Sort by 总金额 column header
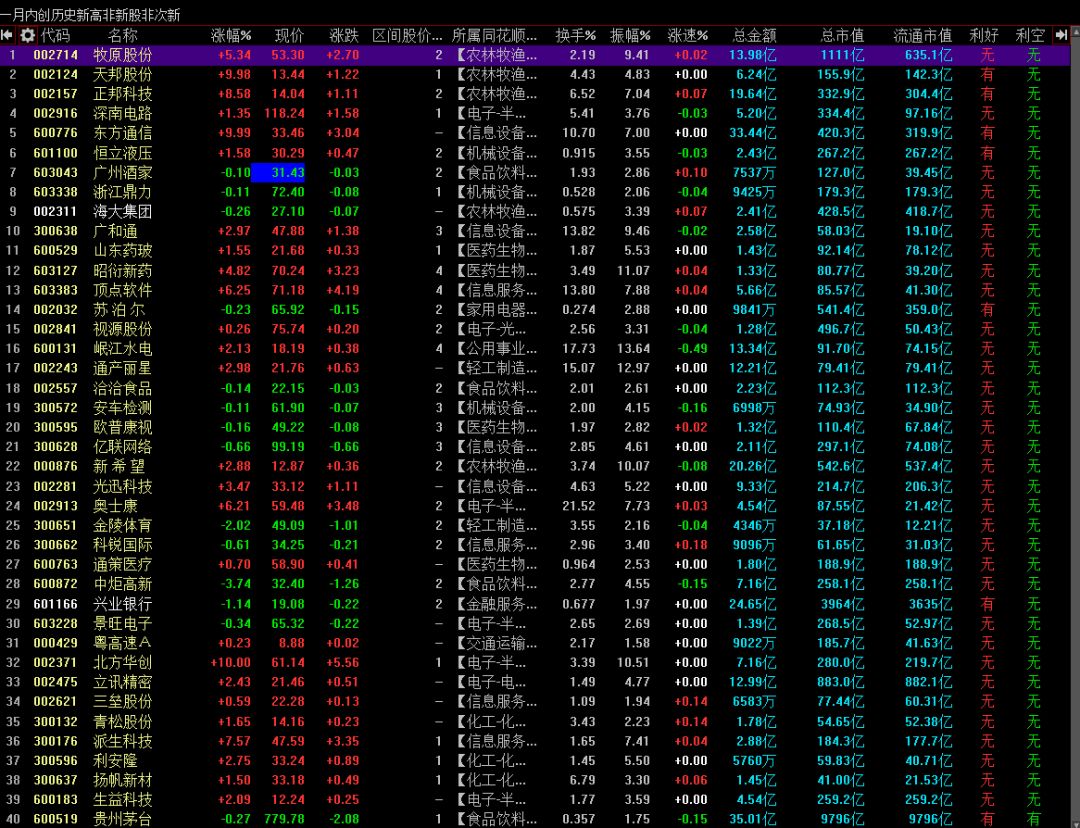The image size is (1080, 828). tap(755, 34)
